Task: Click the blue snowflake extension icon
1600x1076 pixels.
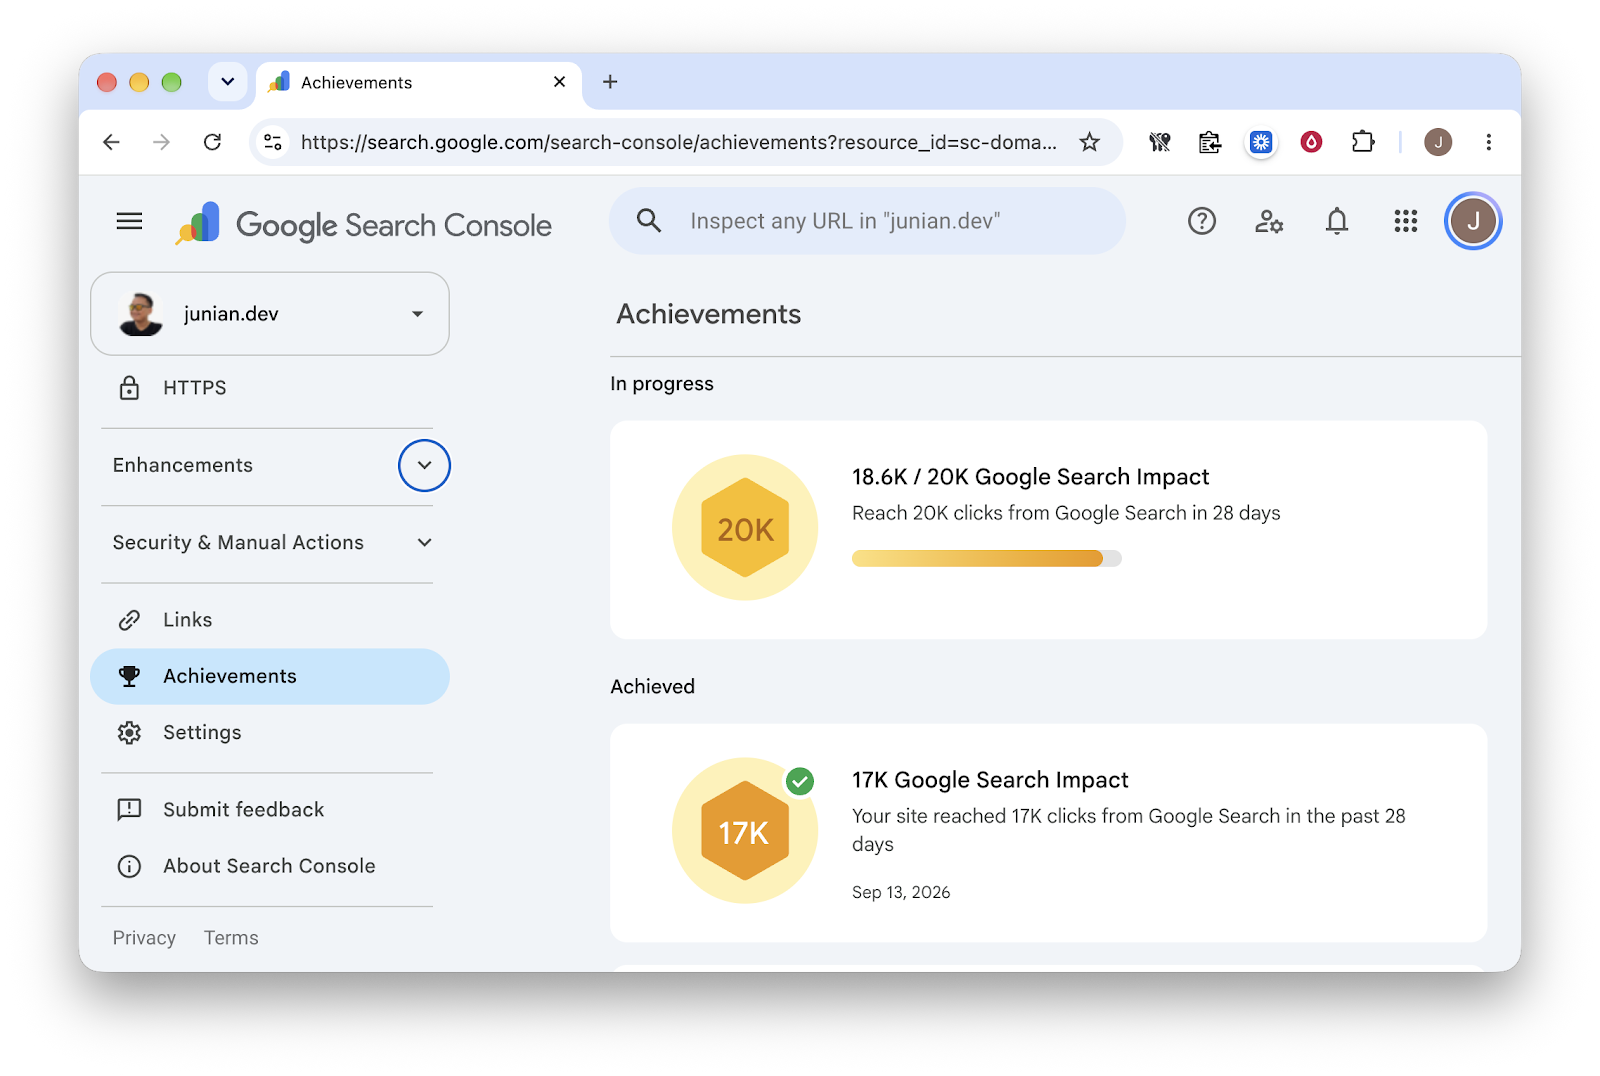Action: (x=1261, y=142)
